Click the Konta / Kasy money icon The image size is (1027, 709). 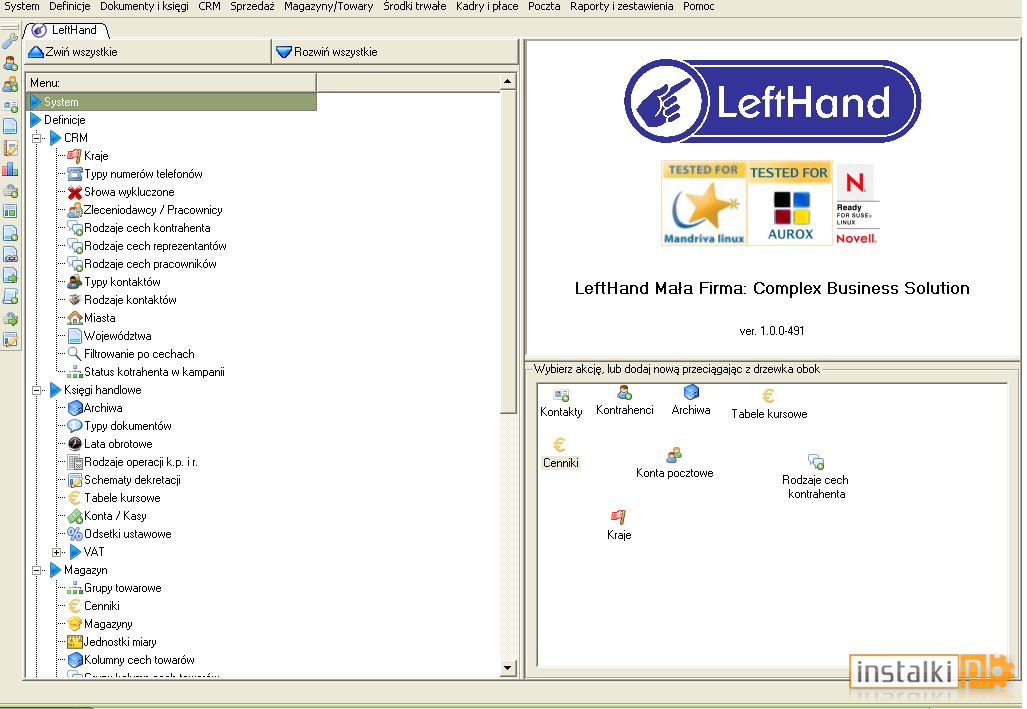pyautogui.click(x=75, y=516)
